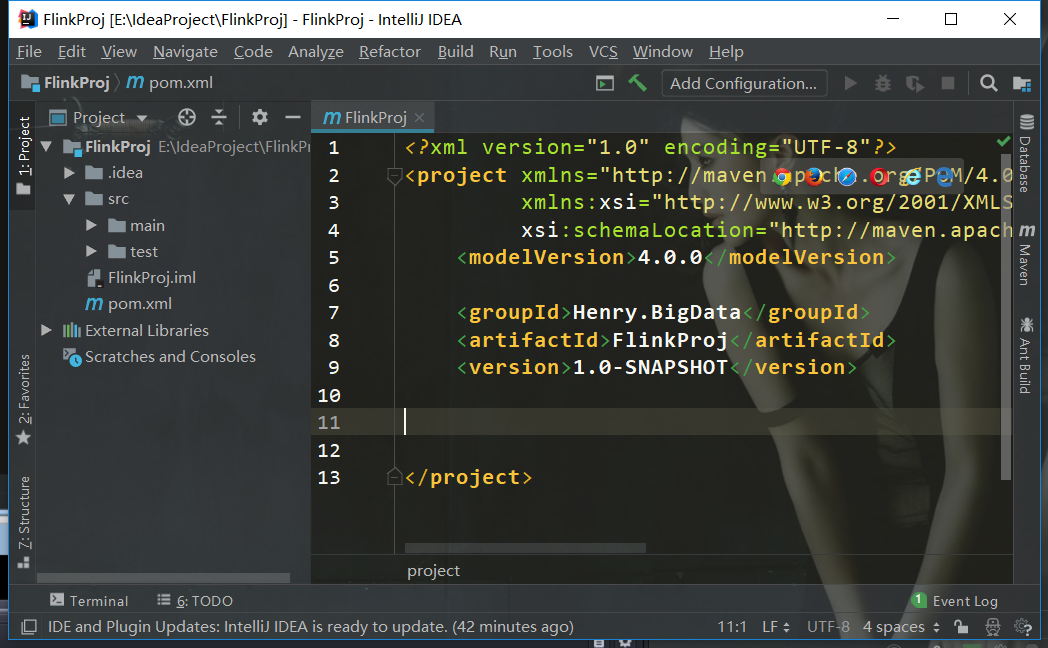Toggle tool window quick access icon

[29, 627]
